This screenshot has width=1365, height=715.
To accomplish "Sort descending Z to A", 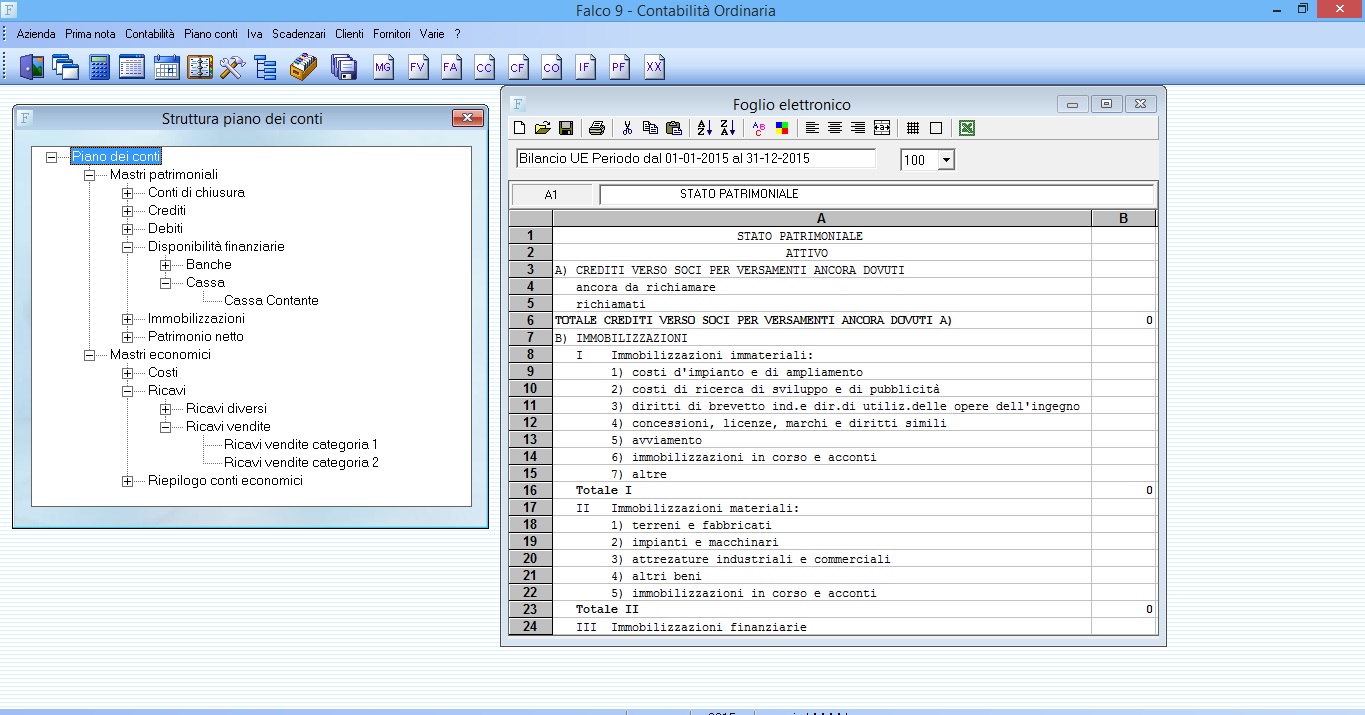I will (727, 128).
